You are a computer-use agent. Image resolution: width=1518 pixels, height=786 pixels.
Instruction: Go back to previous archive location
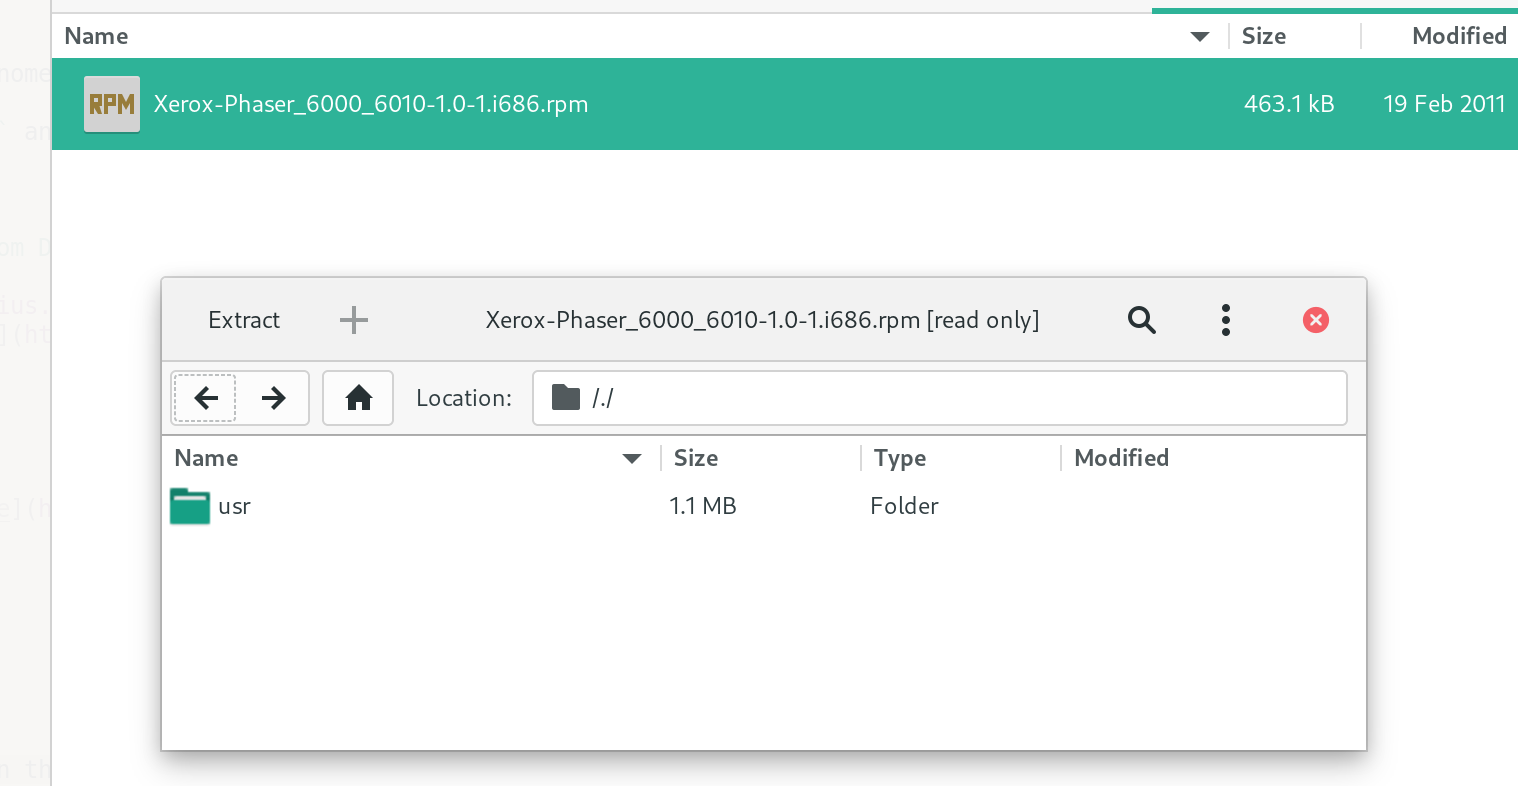click(206, 398)
